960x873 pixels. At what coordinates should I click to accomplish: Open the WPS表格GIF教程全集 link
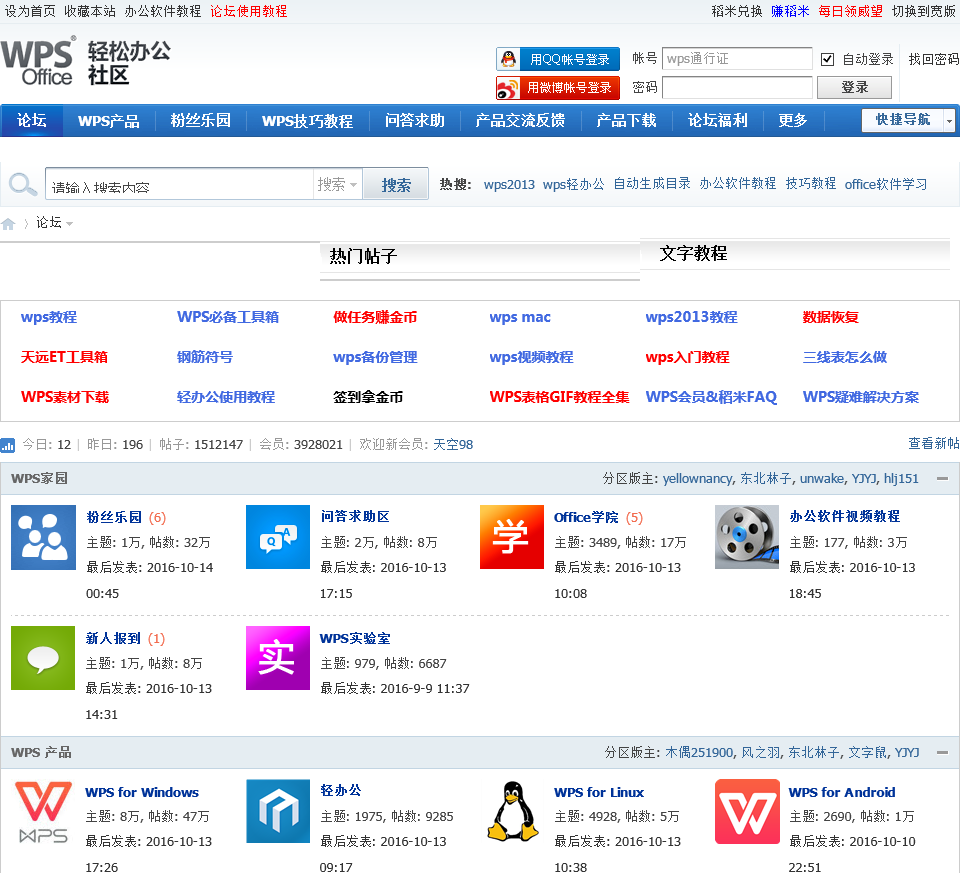pyautogui.click(x=559, y=397)
